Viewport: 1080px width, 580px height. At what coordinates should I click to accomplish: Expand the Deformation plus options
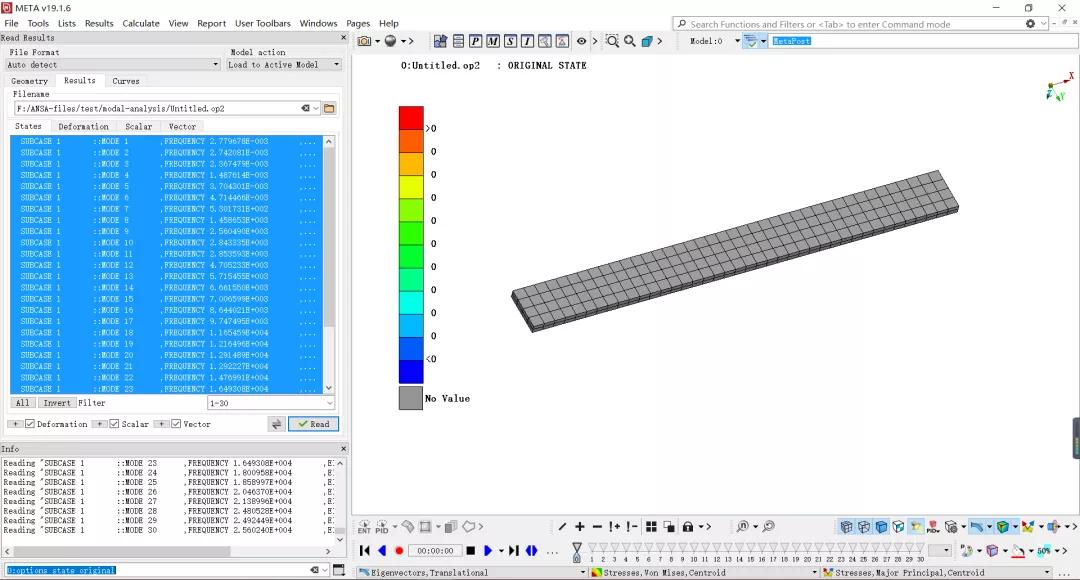15,424
